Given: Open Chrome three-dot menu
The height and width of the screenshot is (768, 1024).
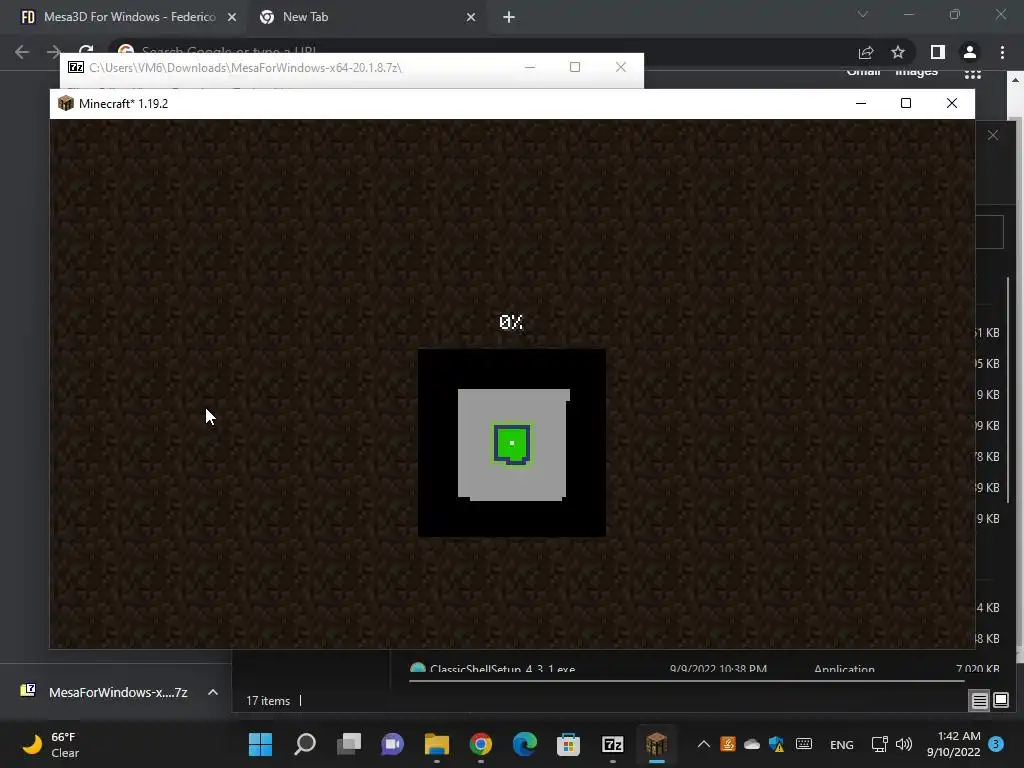Looking at the screenshot, I should tap(1002, 52).
